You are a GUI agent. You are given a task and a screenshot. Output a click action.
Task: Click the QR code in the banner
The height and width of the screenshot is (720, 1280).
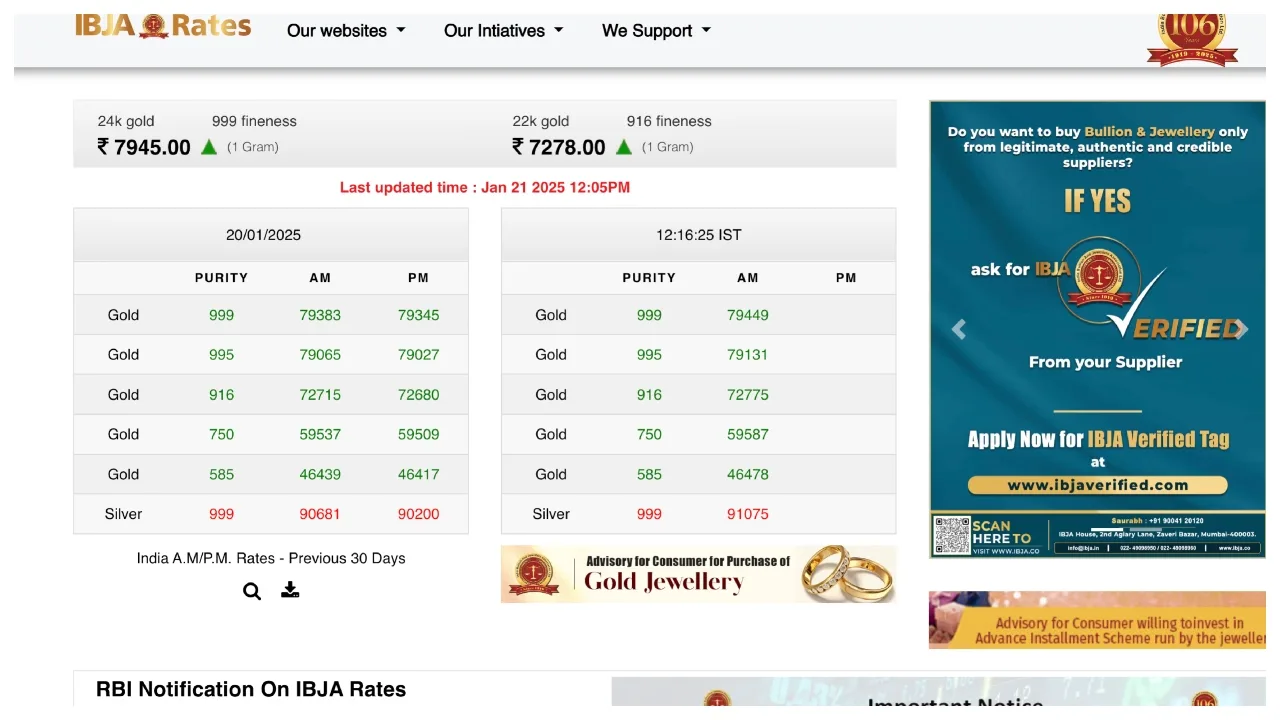point(952,535)
